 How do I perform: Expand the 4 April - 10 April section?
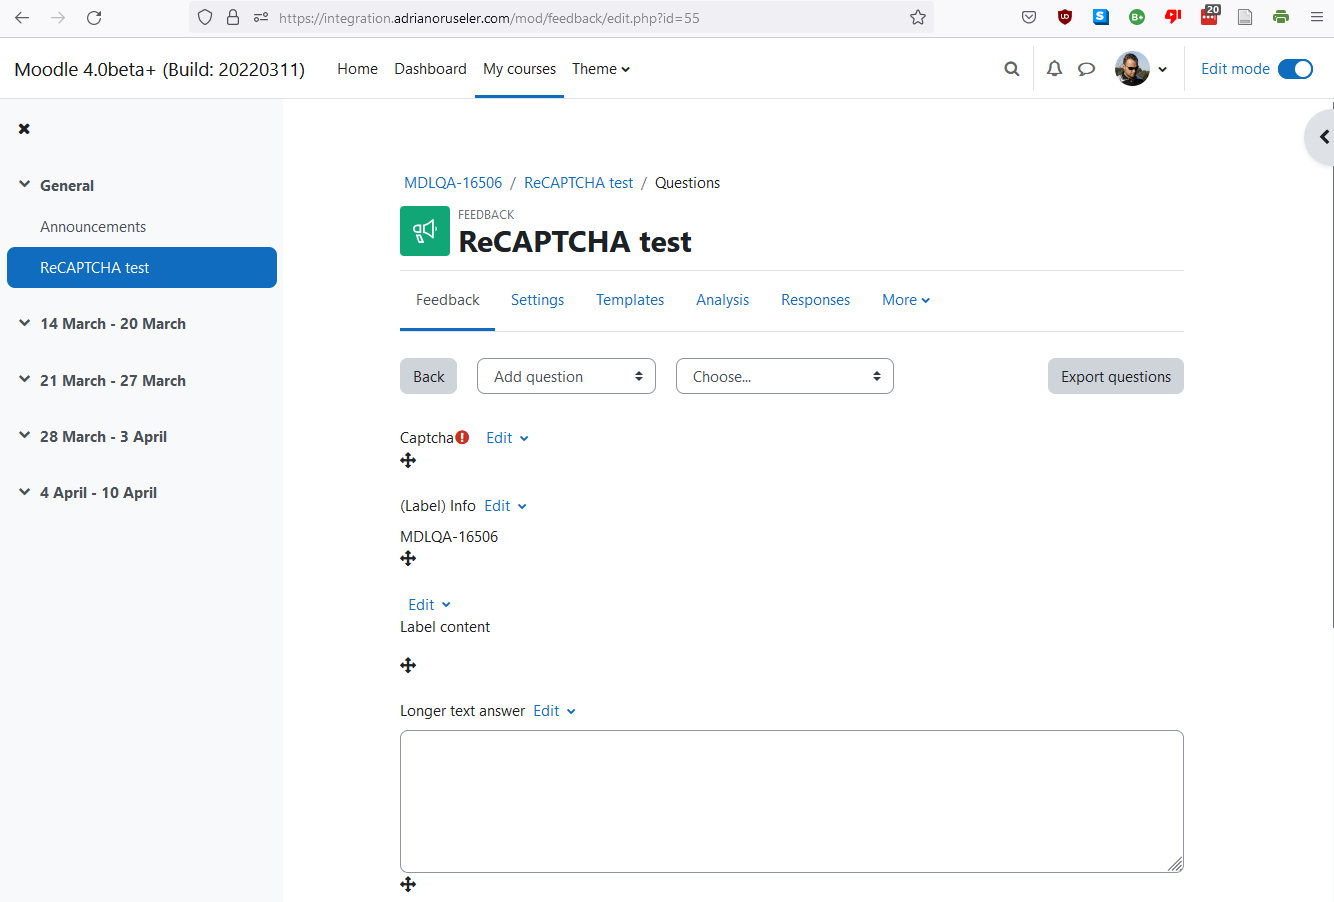point(24,492)
